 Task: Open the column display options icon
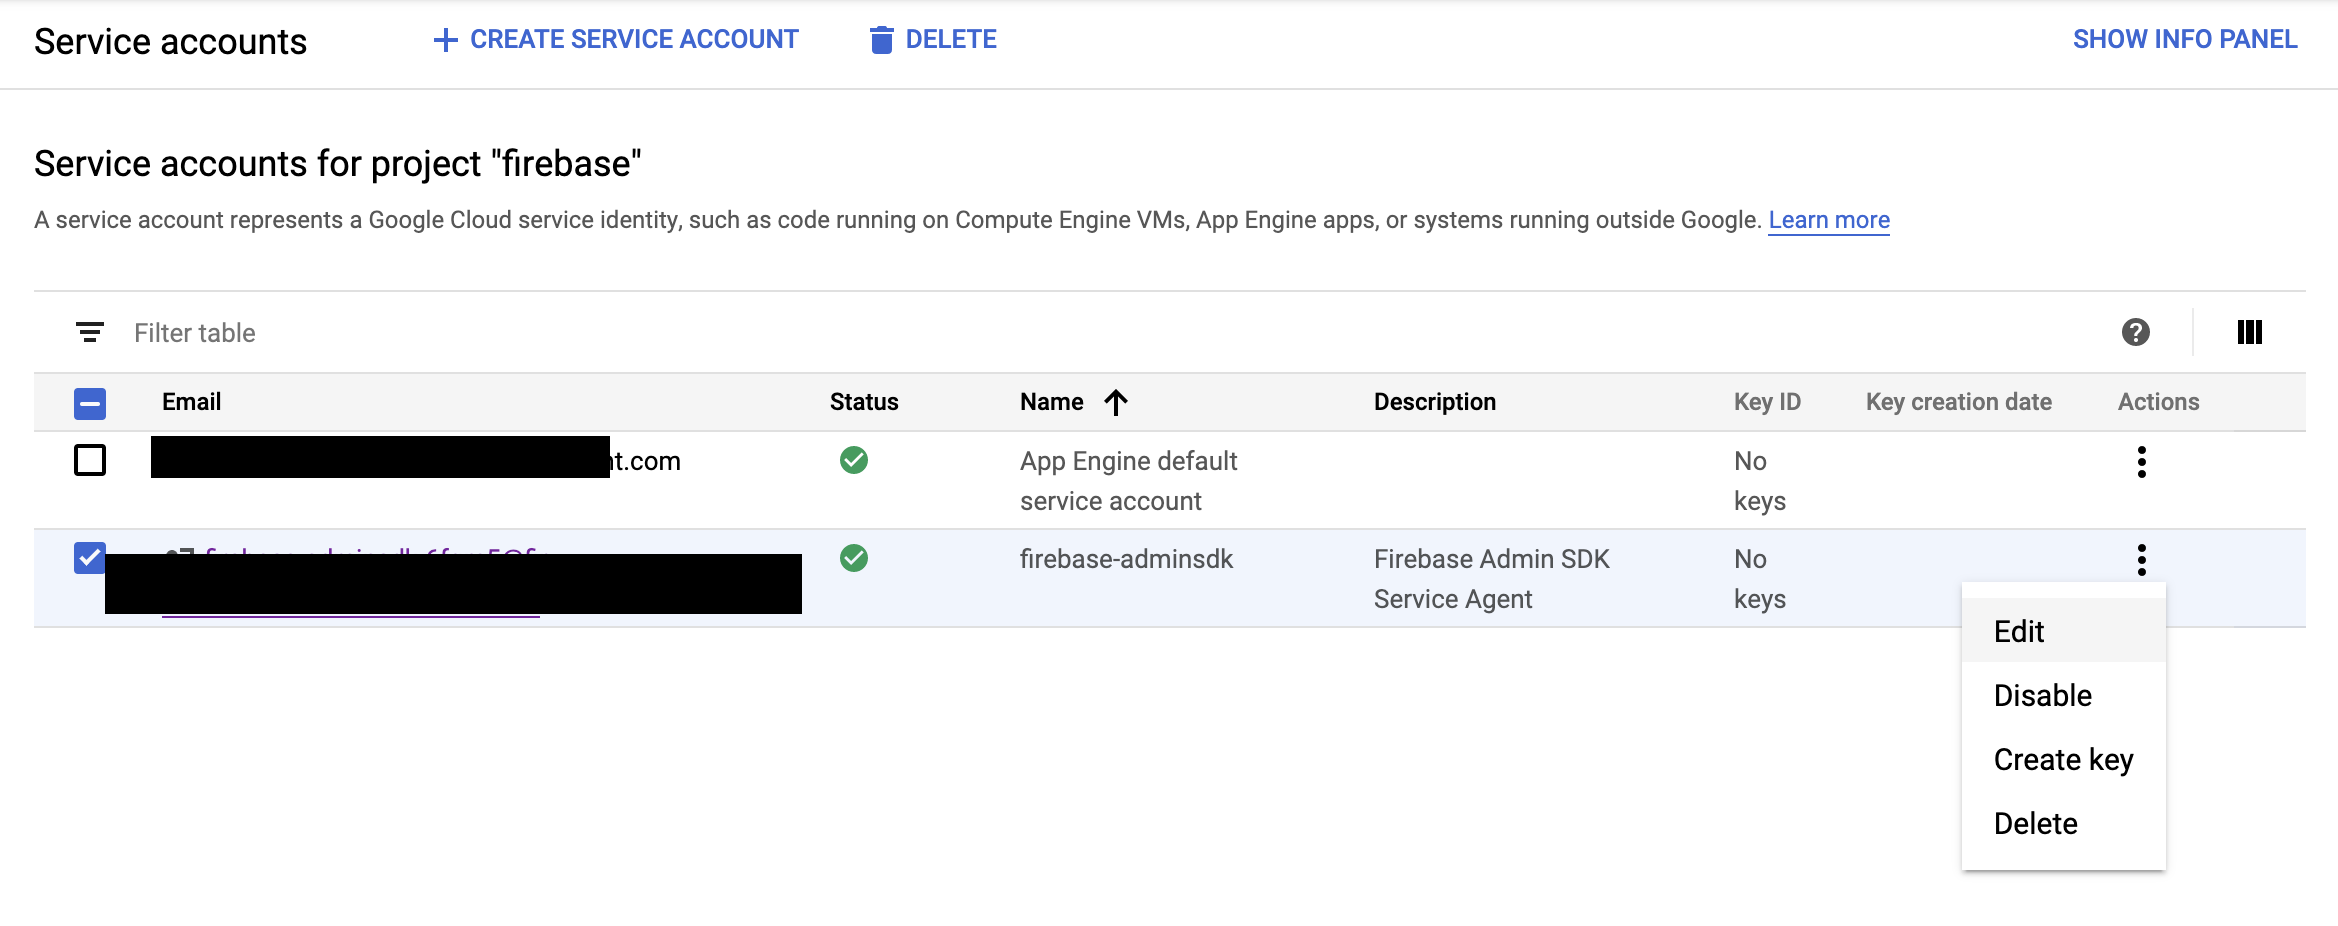[2249, 332]
